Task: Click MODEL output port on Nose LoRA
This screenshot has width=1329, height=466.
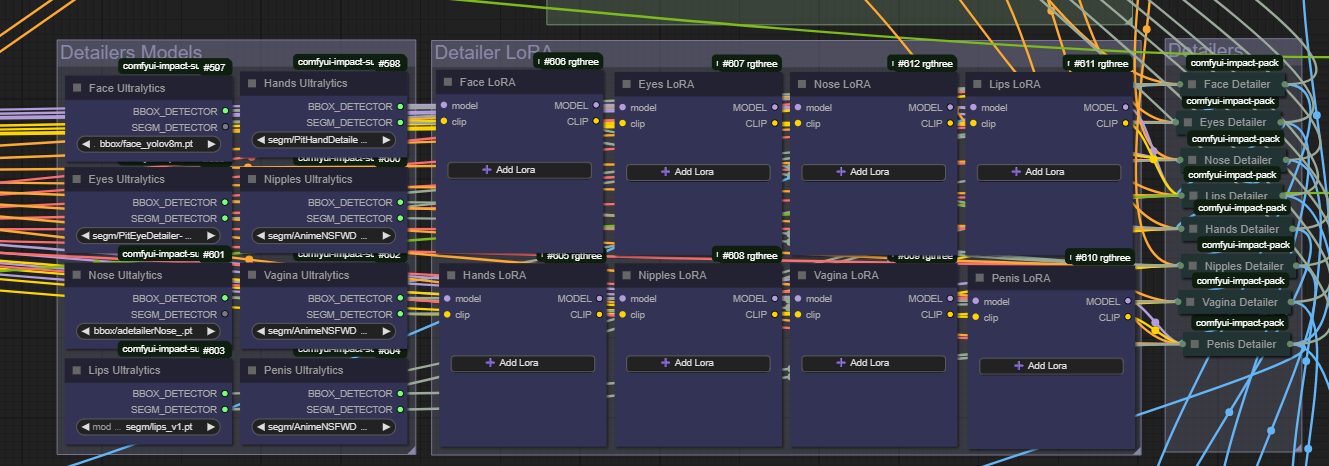Action: pyautogui.click(x=950, y=107)
